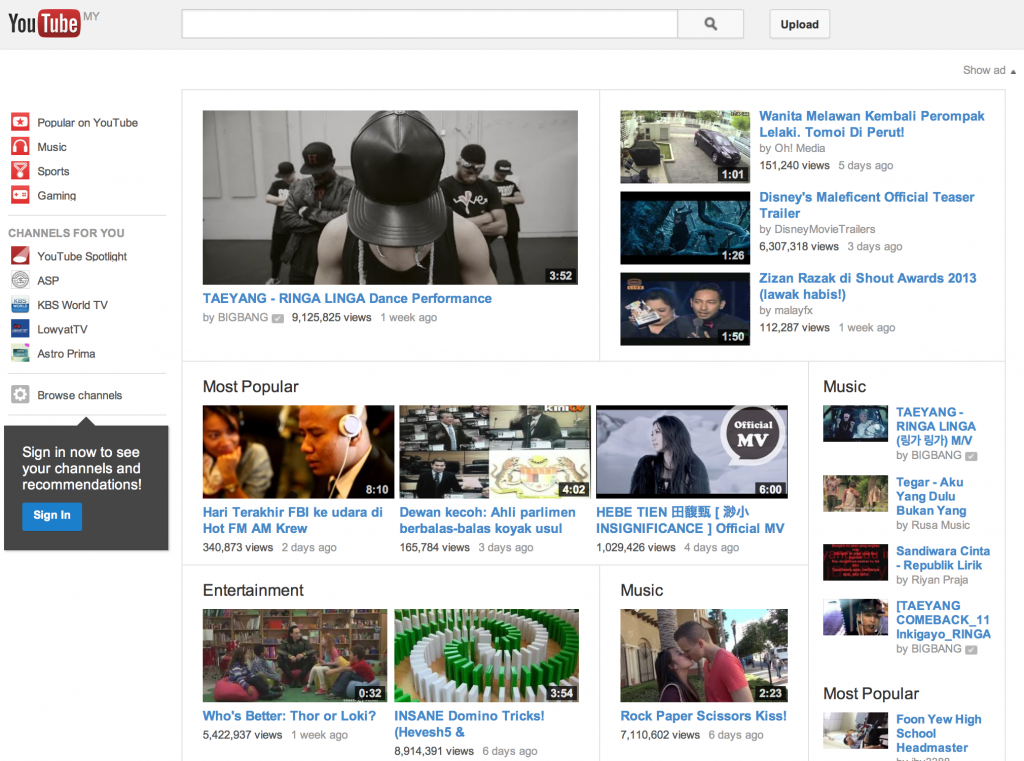Viewport: 1024px width, 761px height.
Task: Open BIGBANG channel under featured video
Action: (x=243, y=317)
